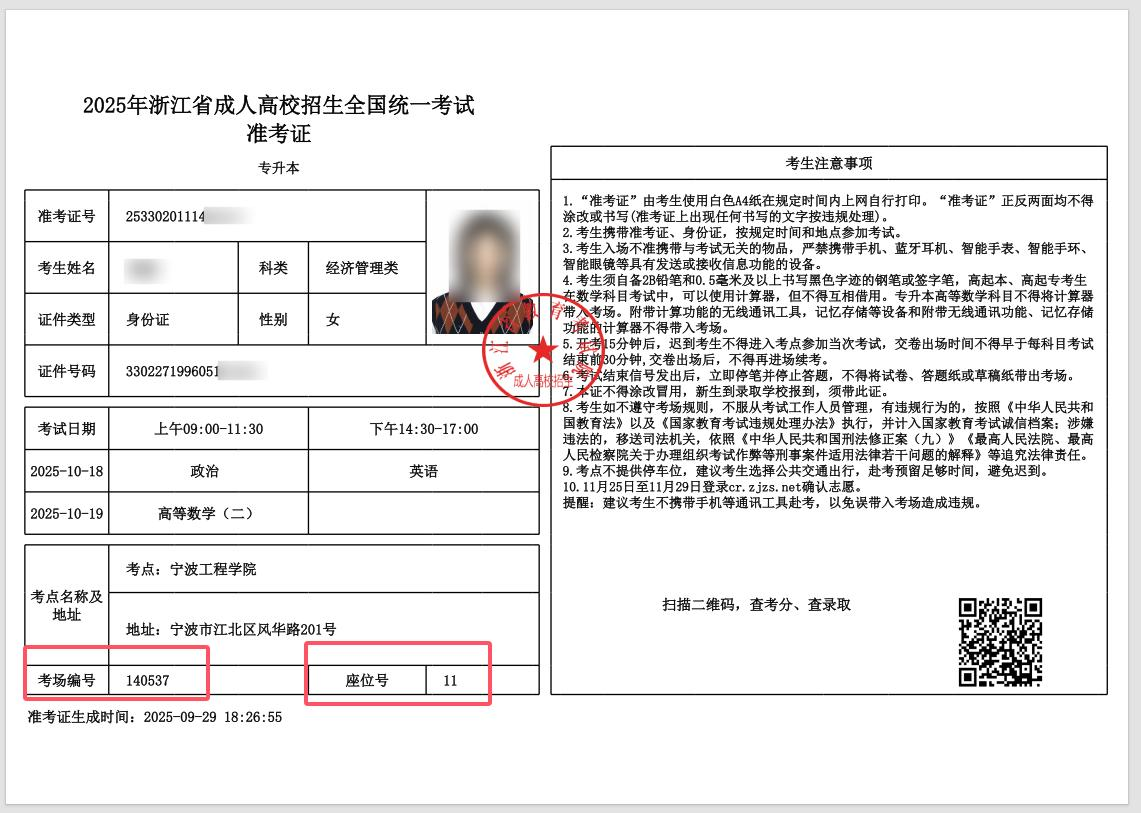Click the 政治 exam subject cell

pyautogui.click(x=205, y=471)
